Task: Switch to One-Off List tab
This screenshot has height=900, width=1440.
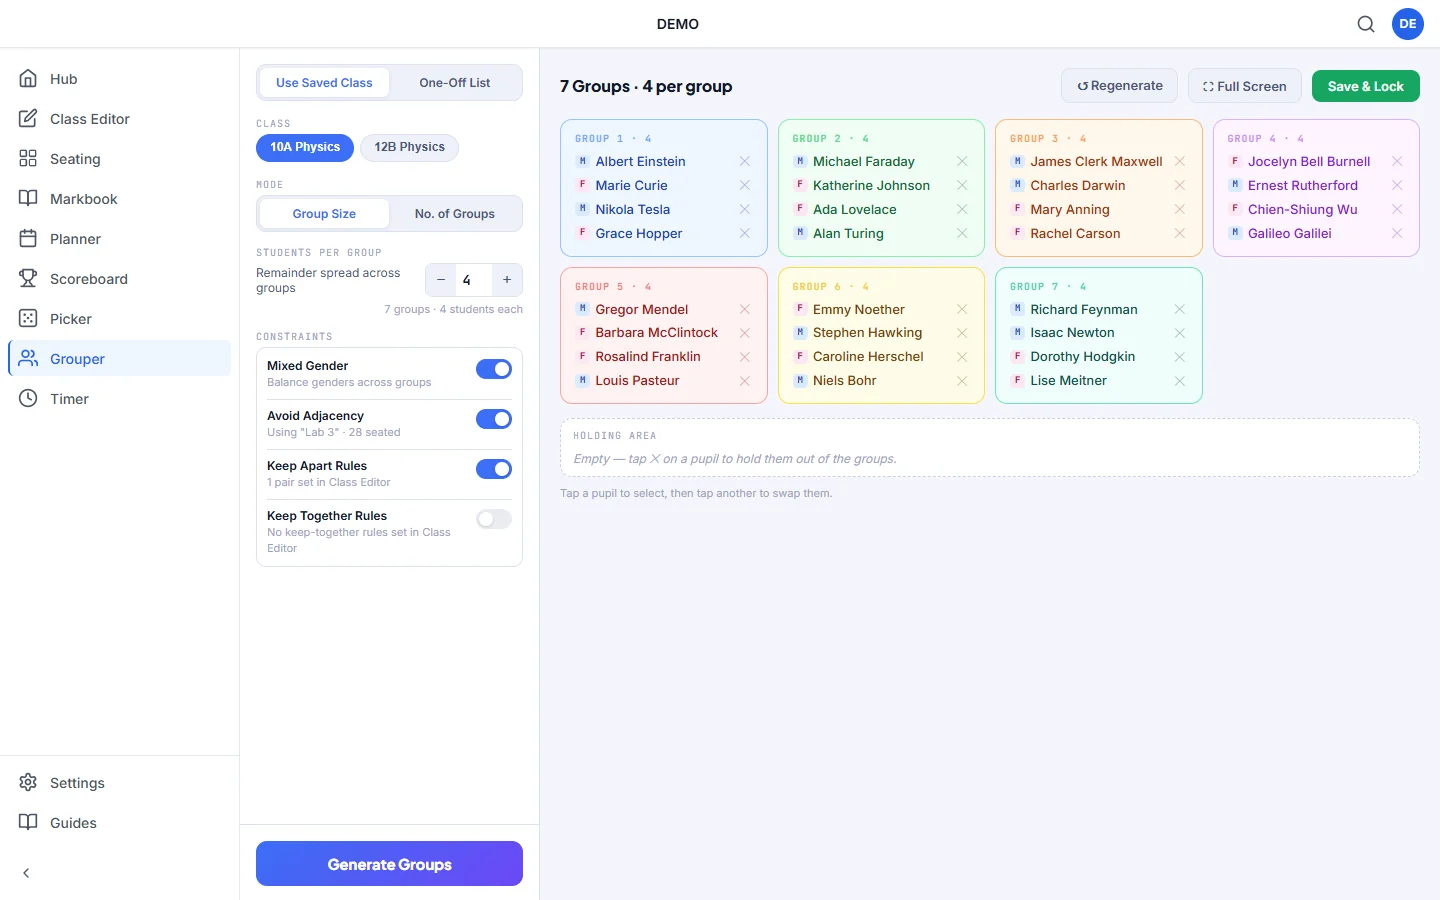Action: pos(455,83)
